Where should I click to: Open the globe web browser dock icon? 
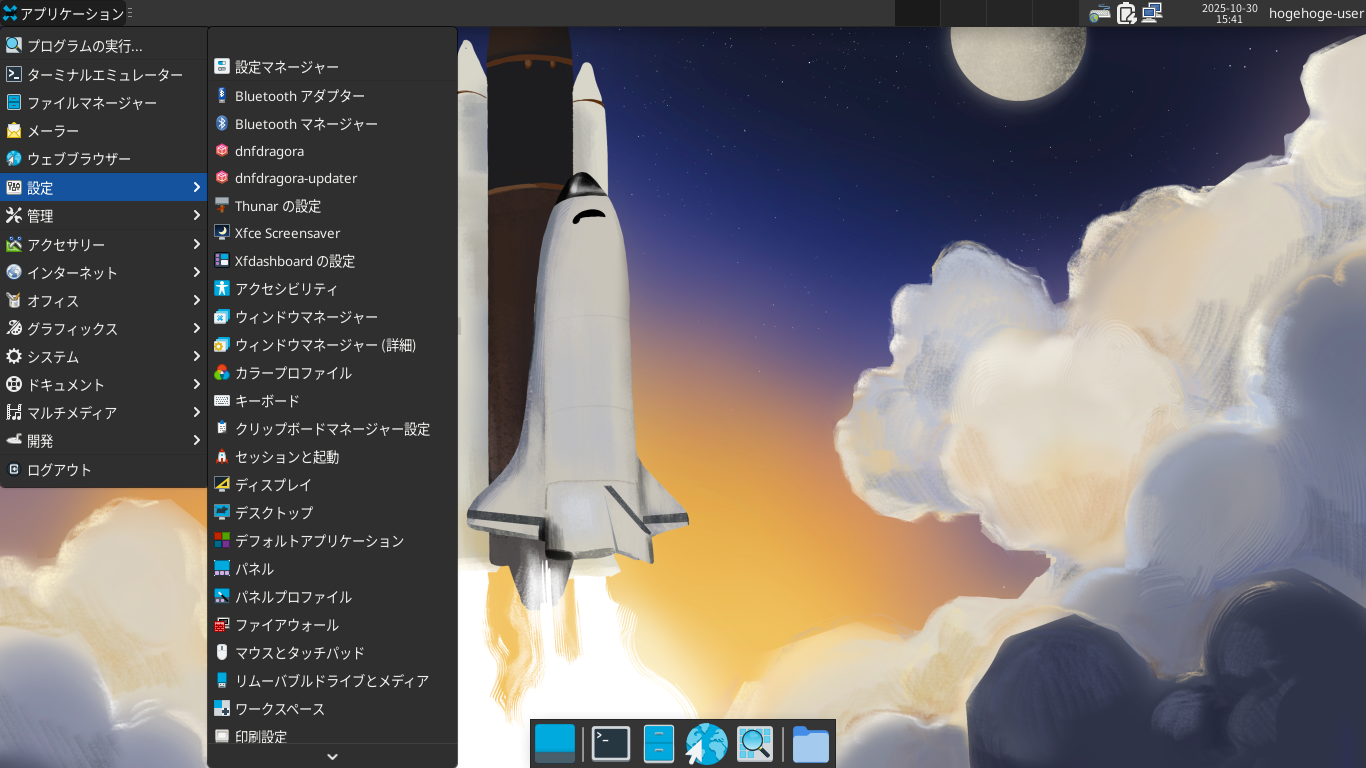click(706, 744)
